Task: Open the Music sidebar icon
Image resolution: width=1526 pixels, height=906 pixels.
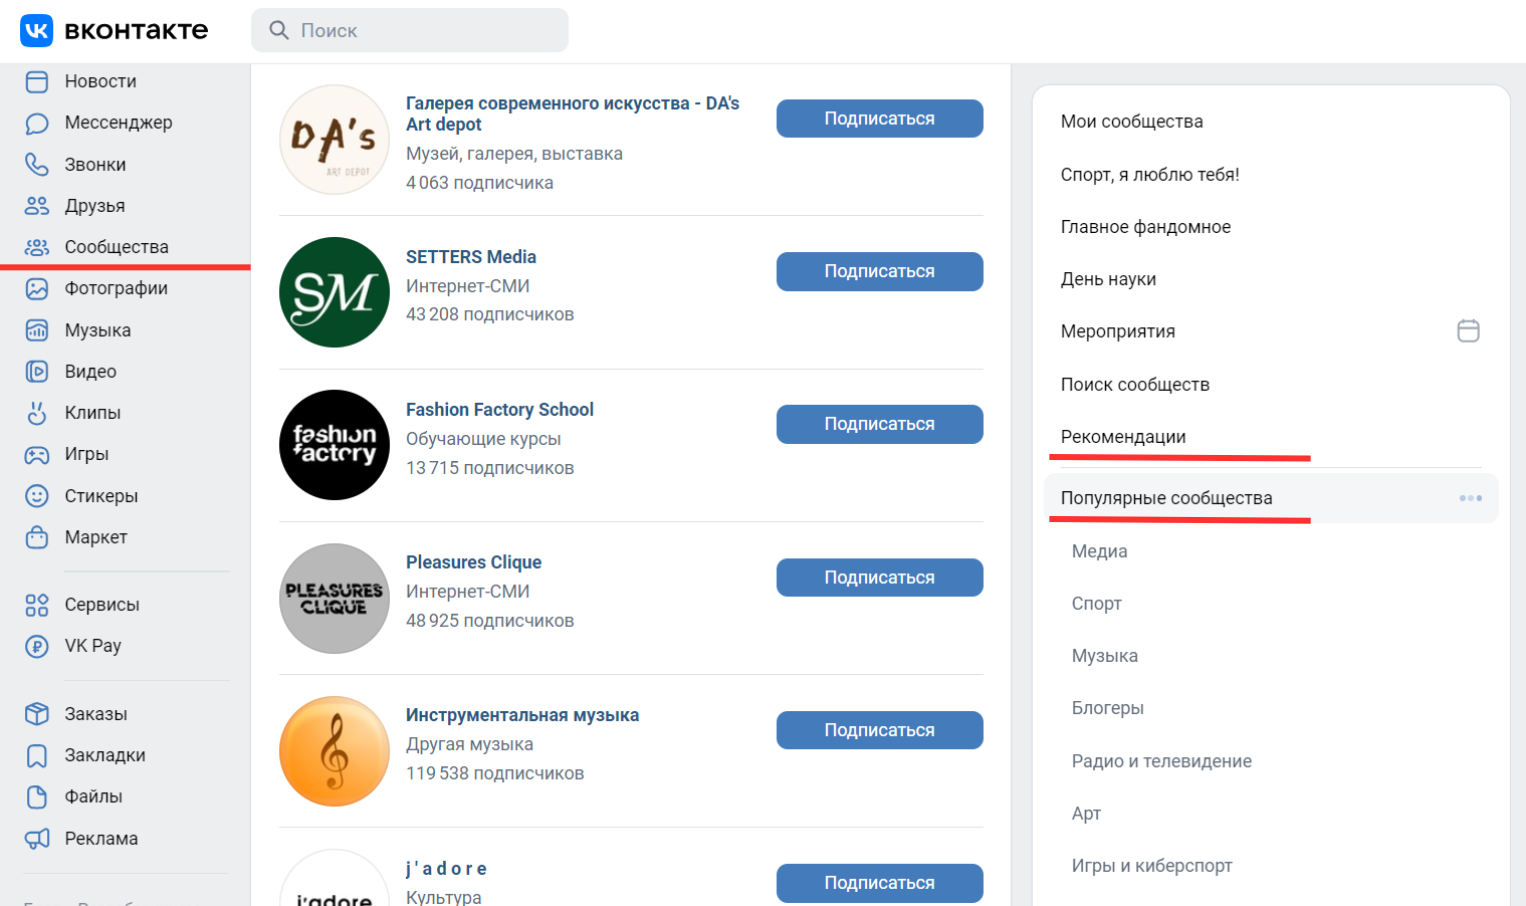Action: tap(37, 330)
